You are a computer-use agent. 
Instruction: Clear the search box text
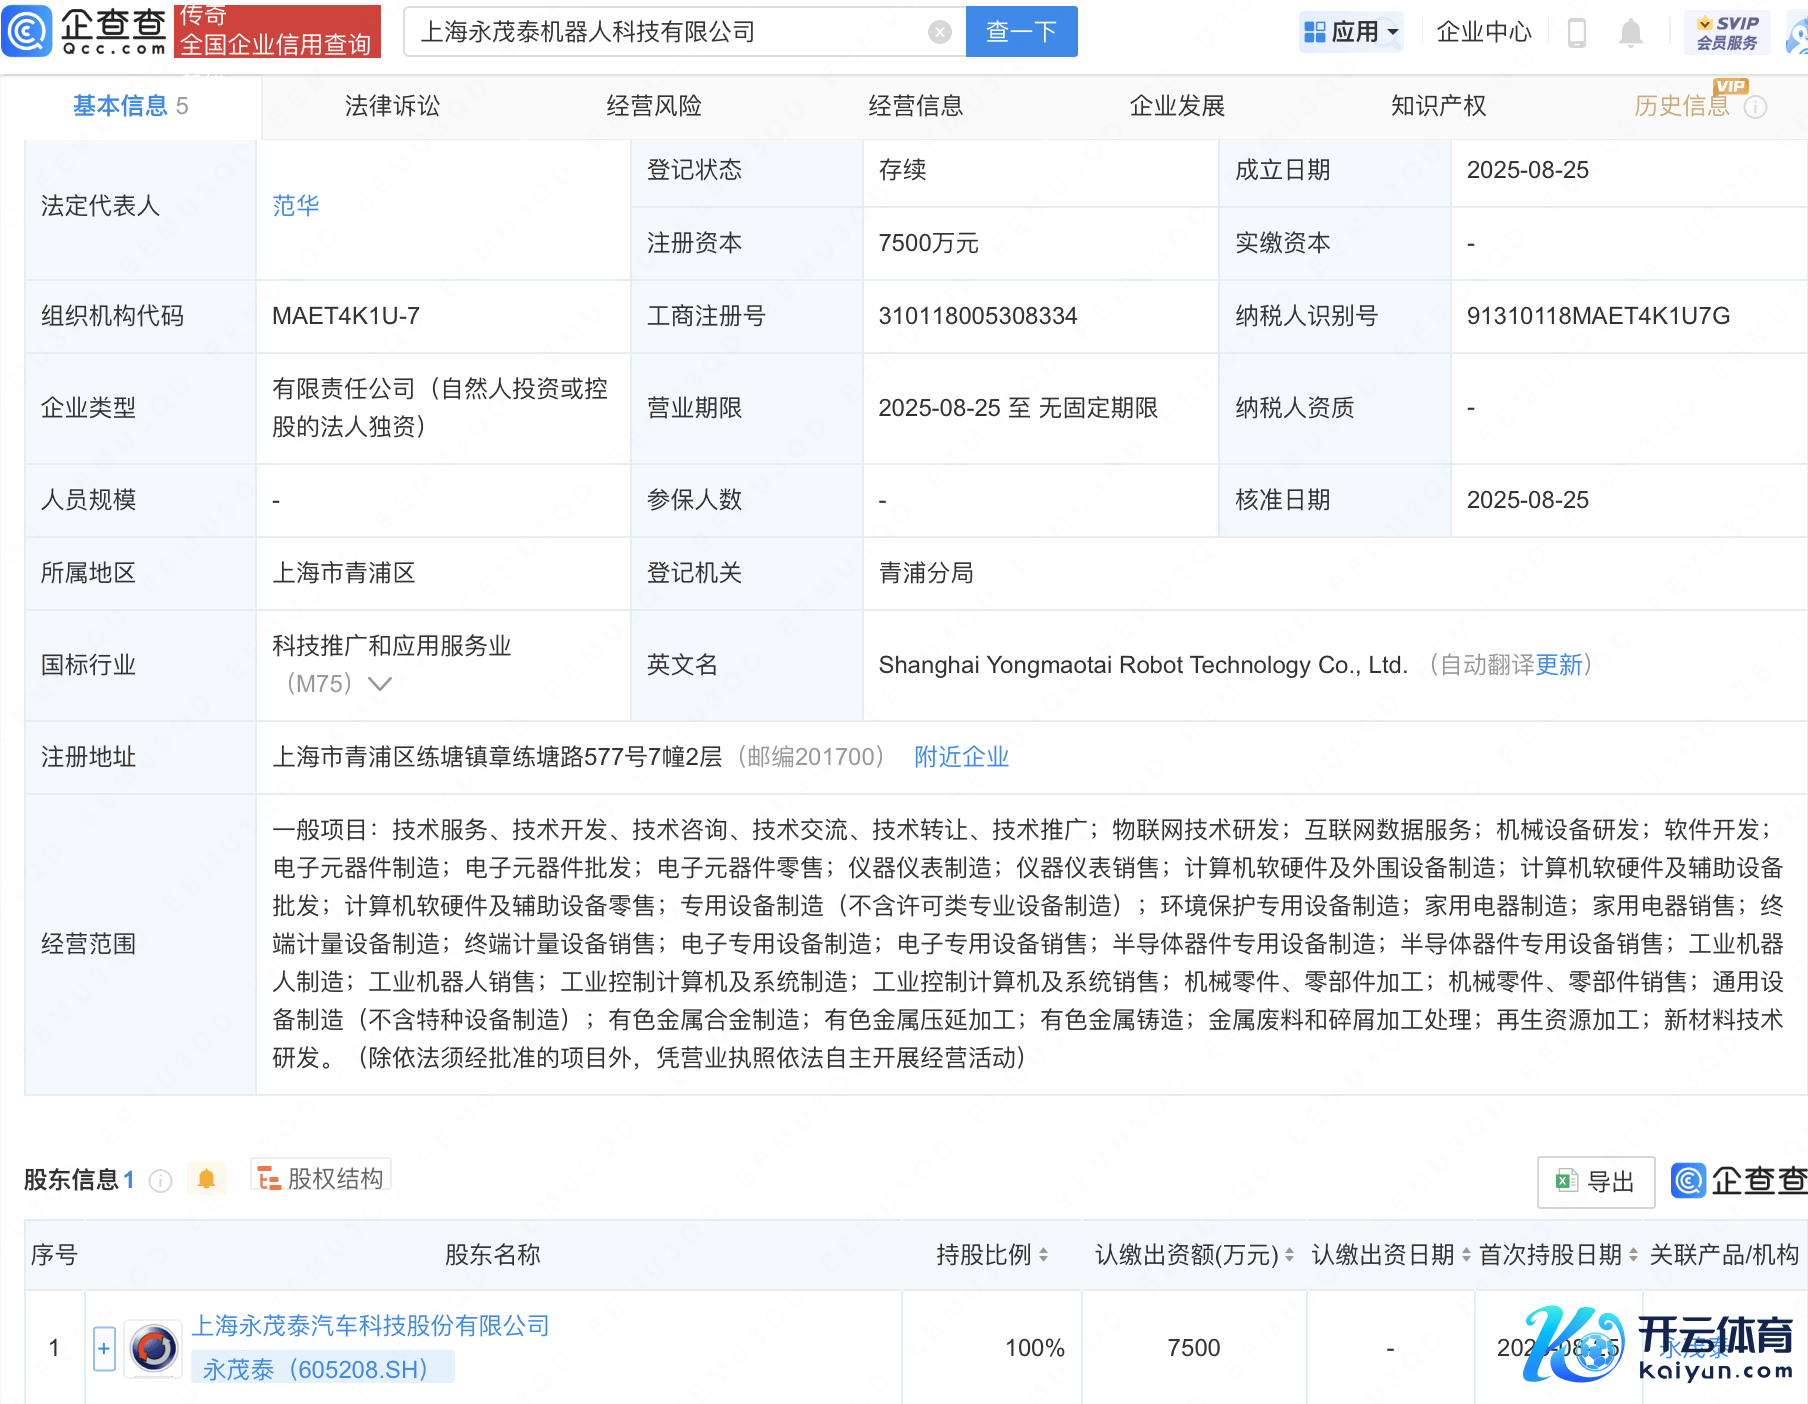click(x=939, y=32)
